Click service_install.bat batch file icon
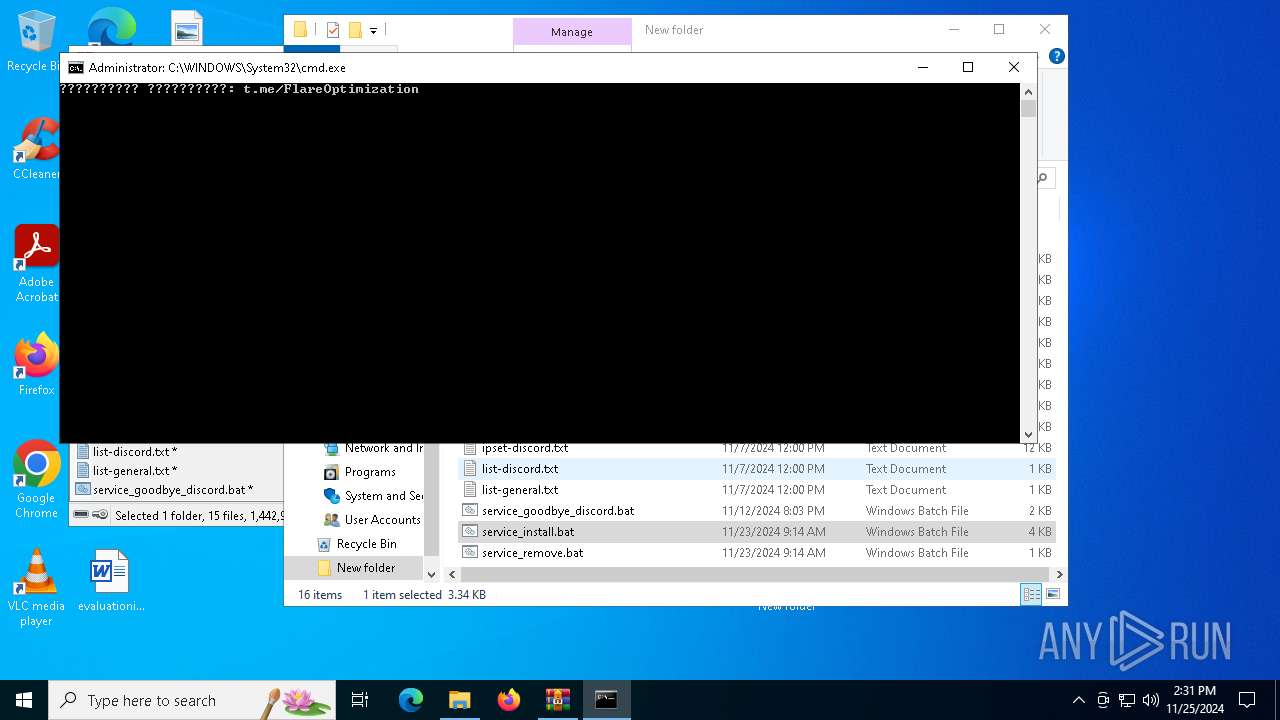The image size is (1280, 720). 470,532
